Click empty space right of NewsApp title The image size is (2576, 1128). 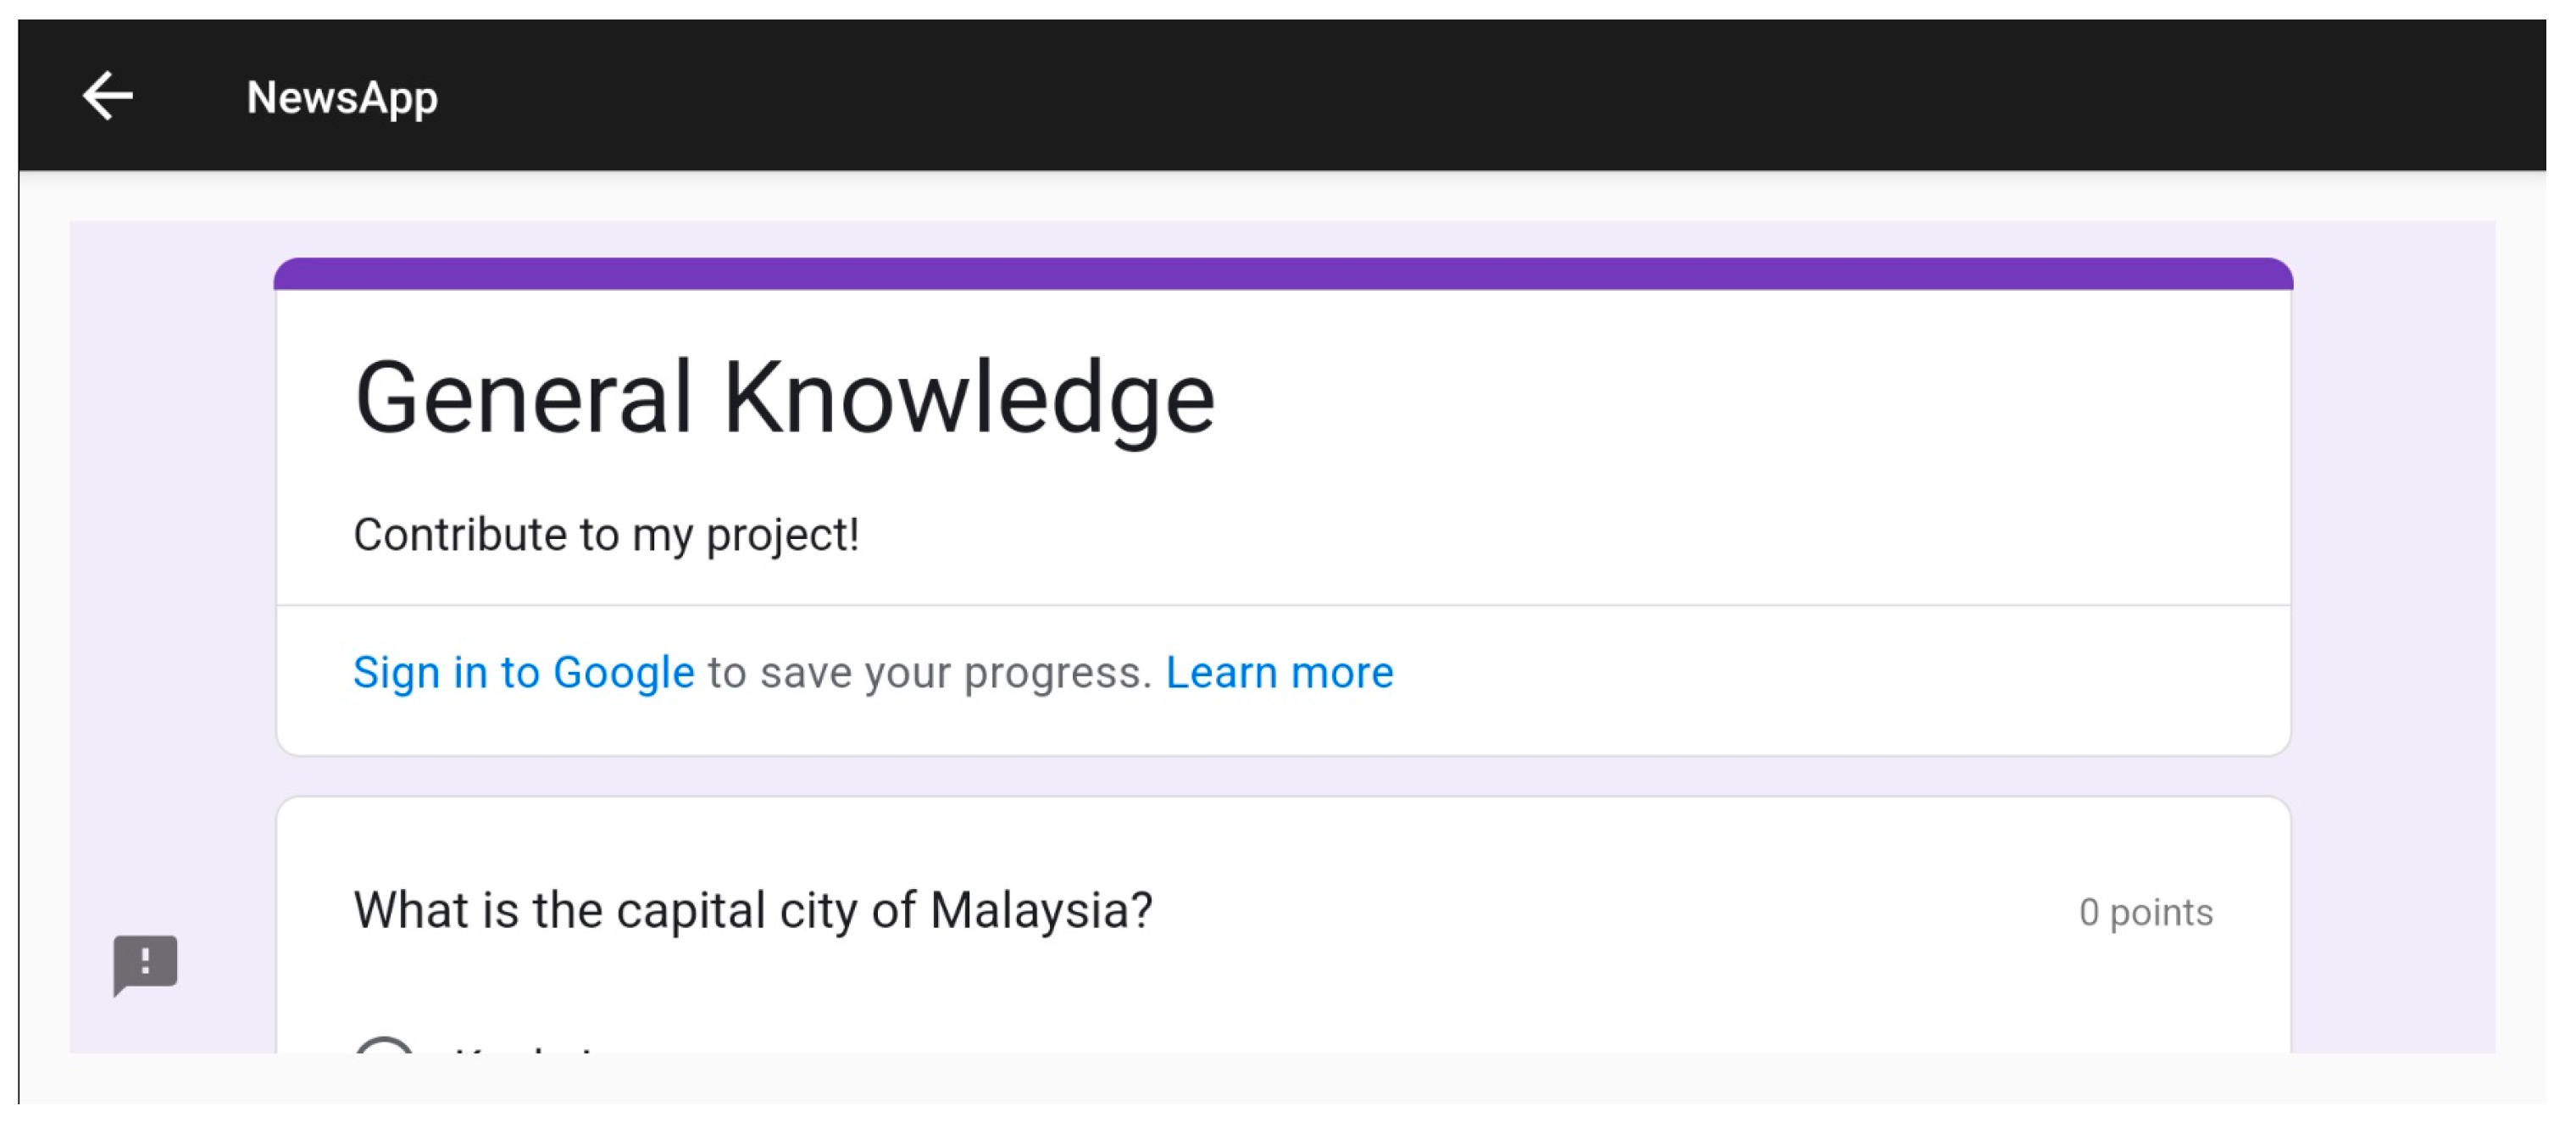click(1400, 96)
